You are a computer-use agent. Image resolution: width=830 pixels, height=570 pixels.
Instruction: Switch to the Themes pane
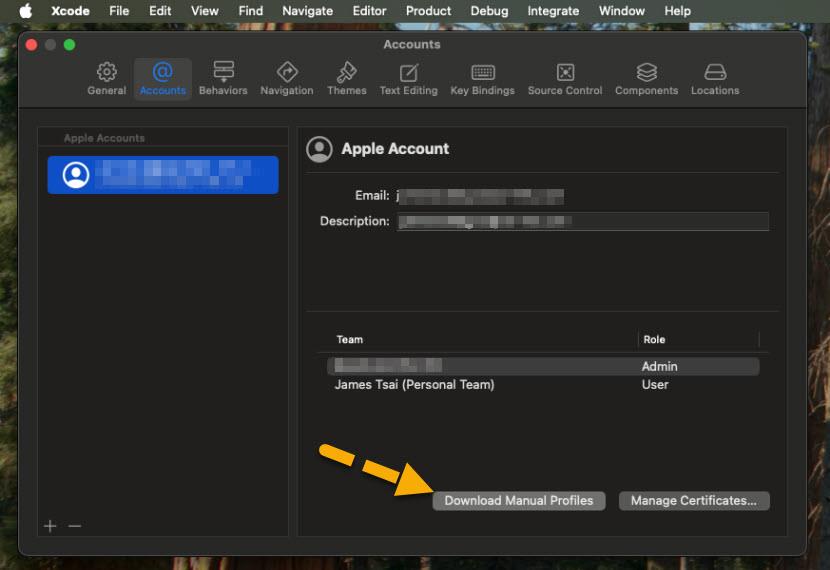tap(347, 78)
